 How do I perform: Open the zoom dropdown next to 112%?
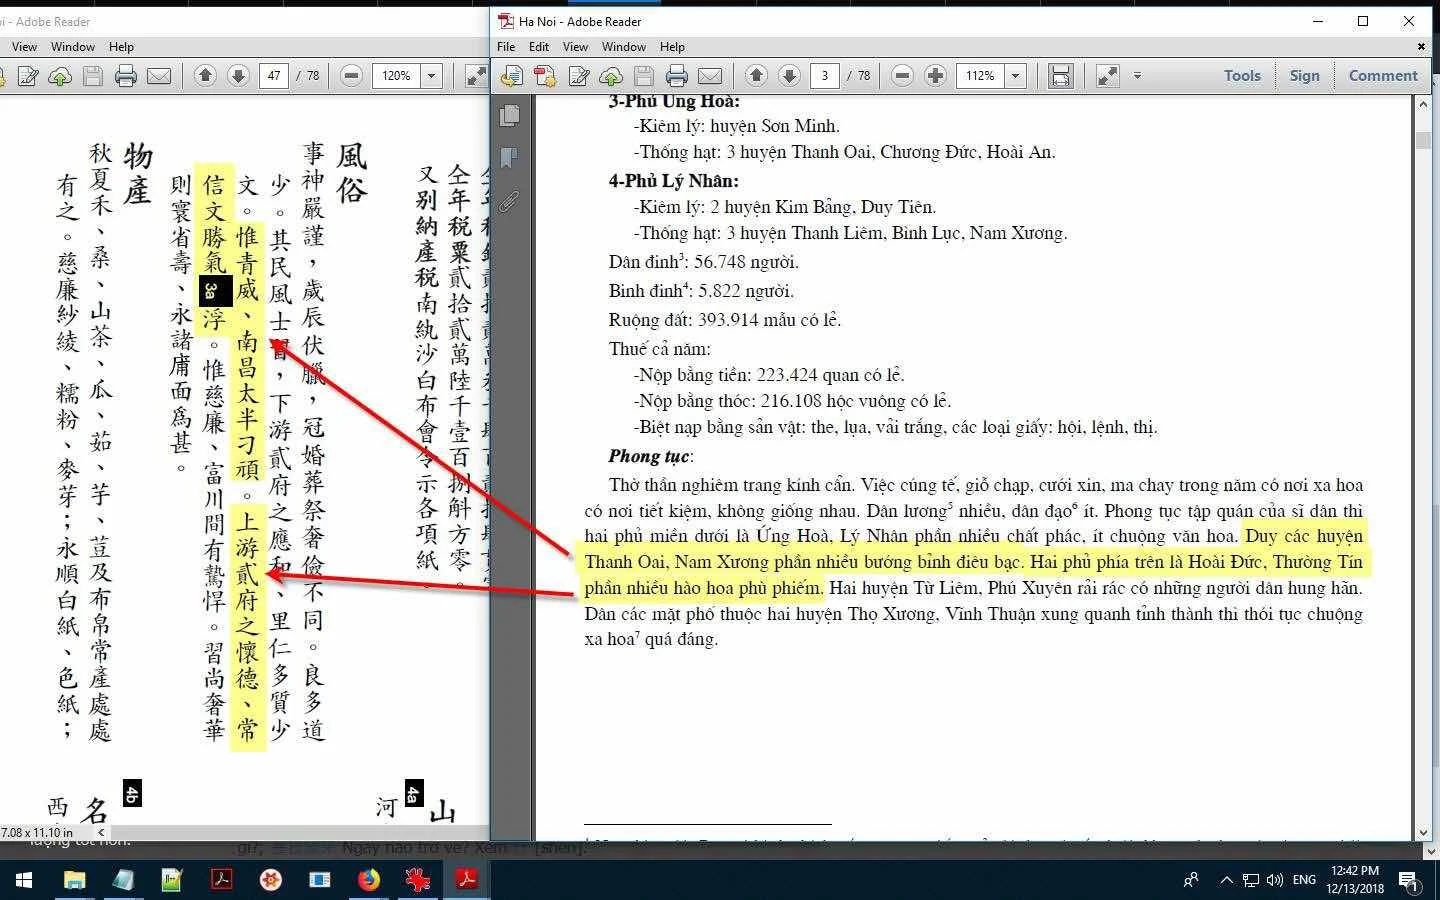tap(1016, 76)
